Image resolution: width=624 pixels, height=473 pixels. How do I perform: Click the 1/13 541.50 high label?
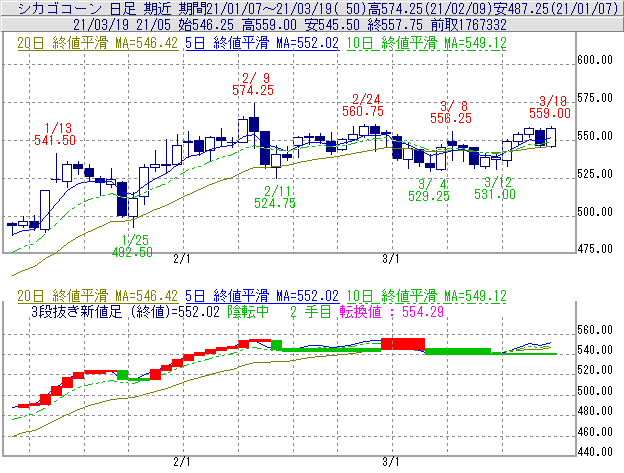coord(55,134)
